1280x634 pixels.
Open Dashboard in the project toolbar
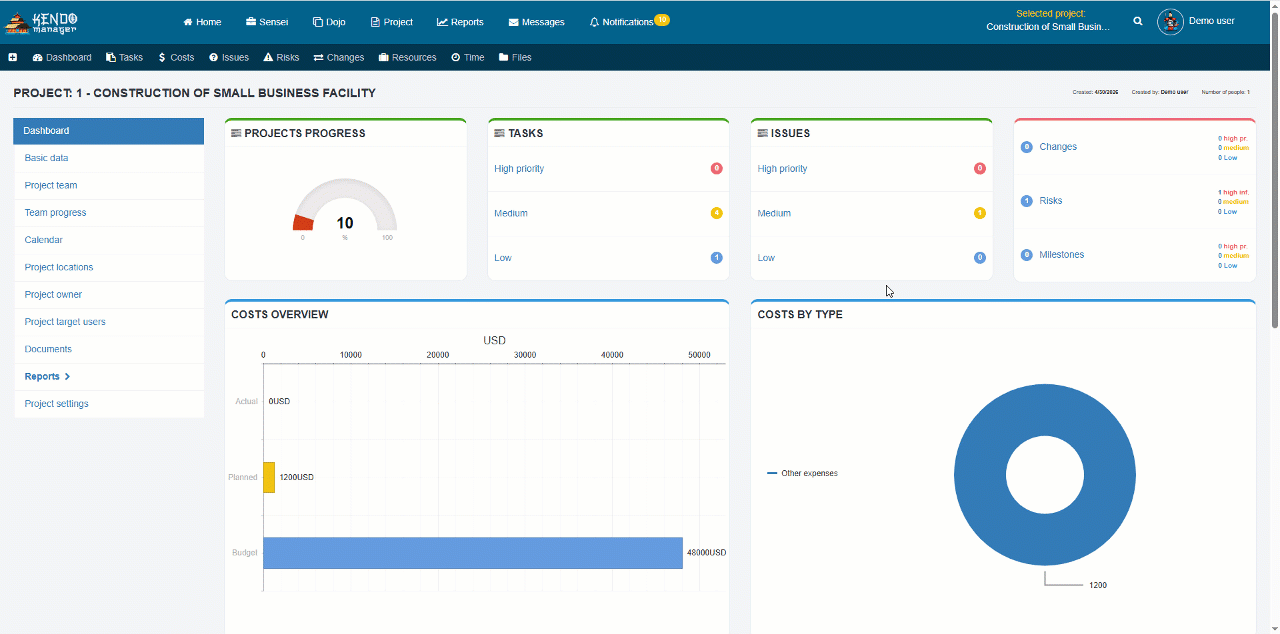(62, 57)
